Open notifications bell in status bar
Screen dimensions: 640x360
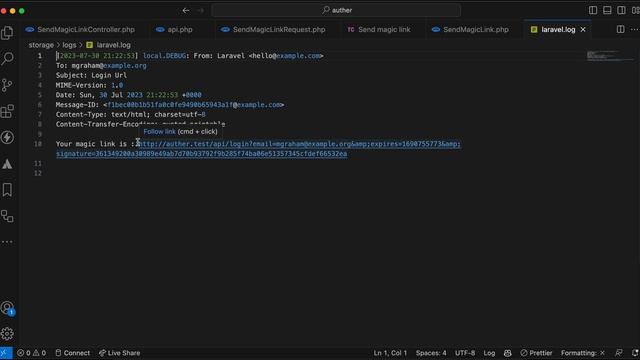tap(635, 353)
